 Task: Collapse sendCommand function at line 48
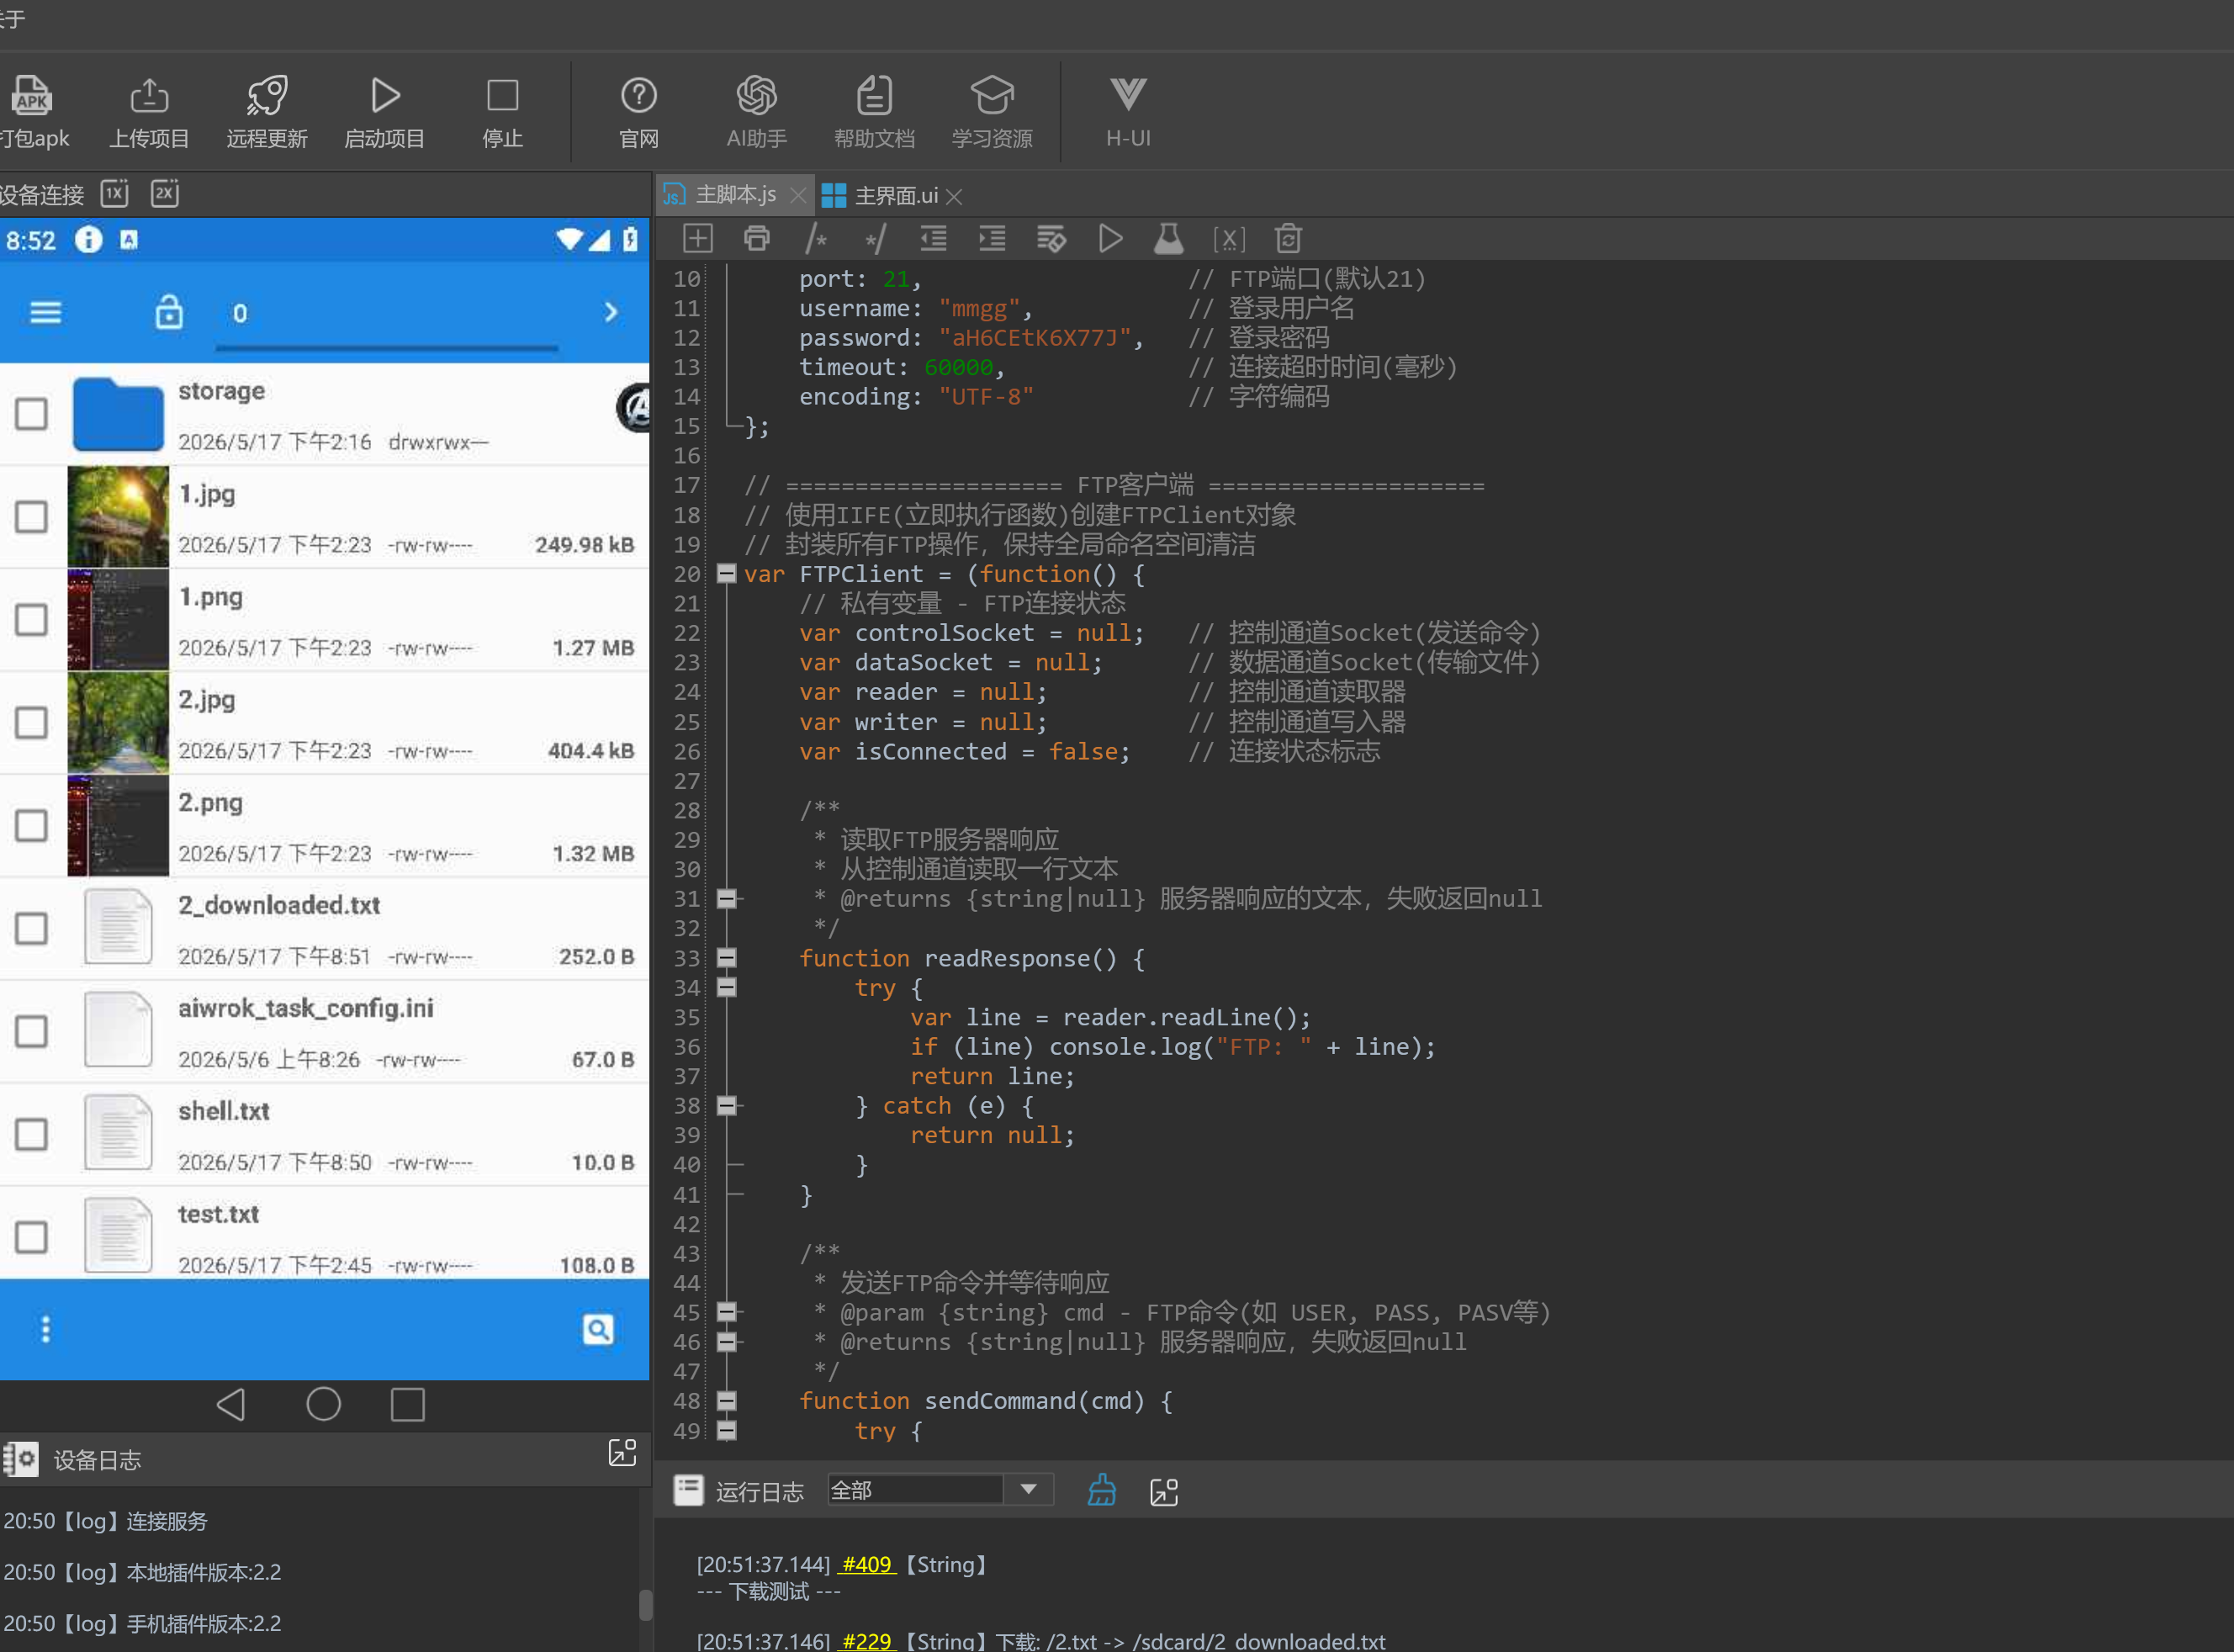727,1401
